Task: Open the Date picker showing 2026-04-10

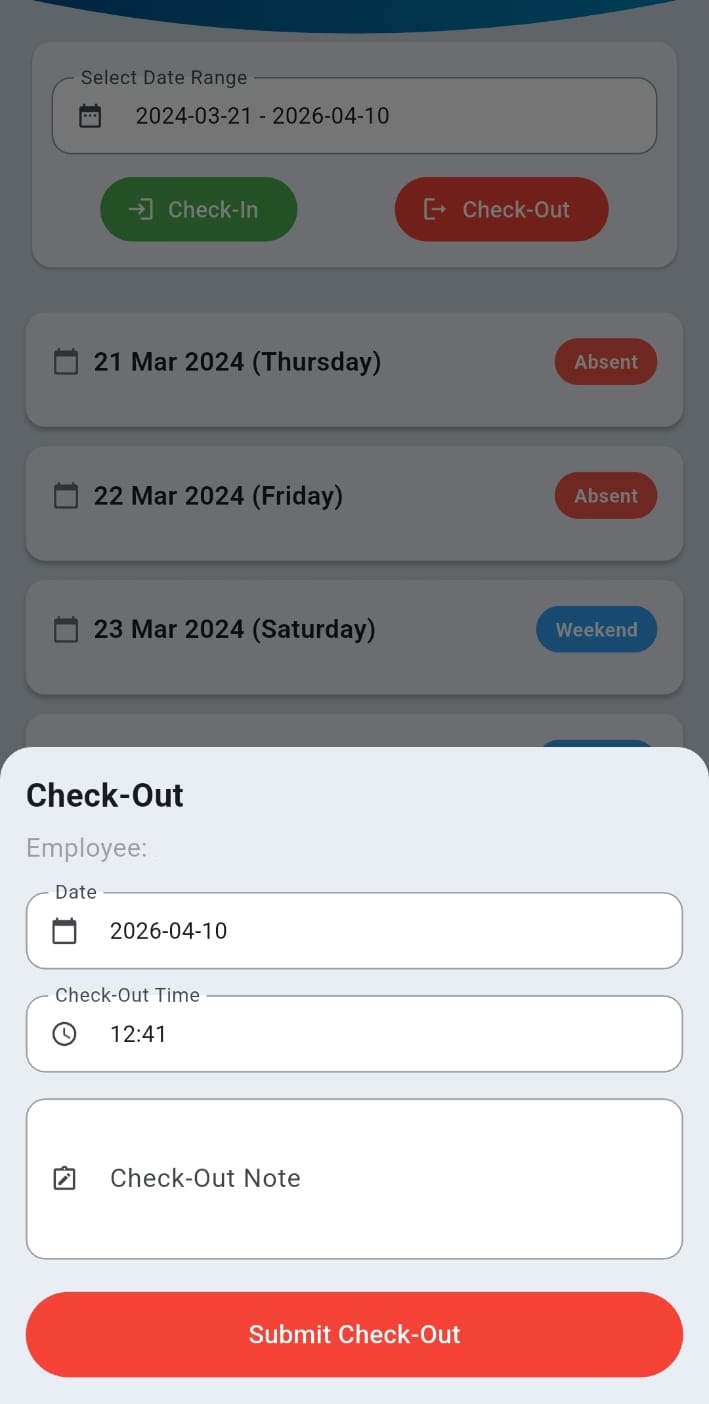Action: point(354,931)
